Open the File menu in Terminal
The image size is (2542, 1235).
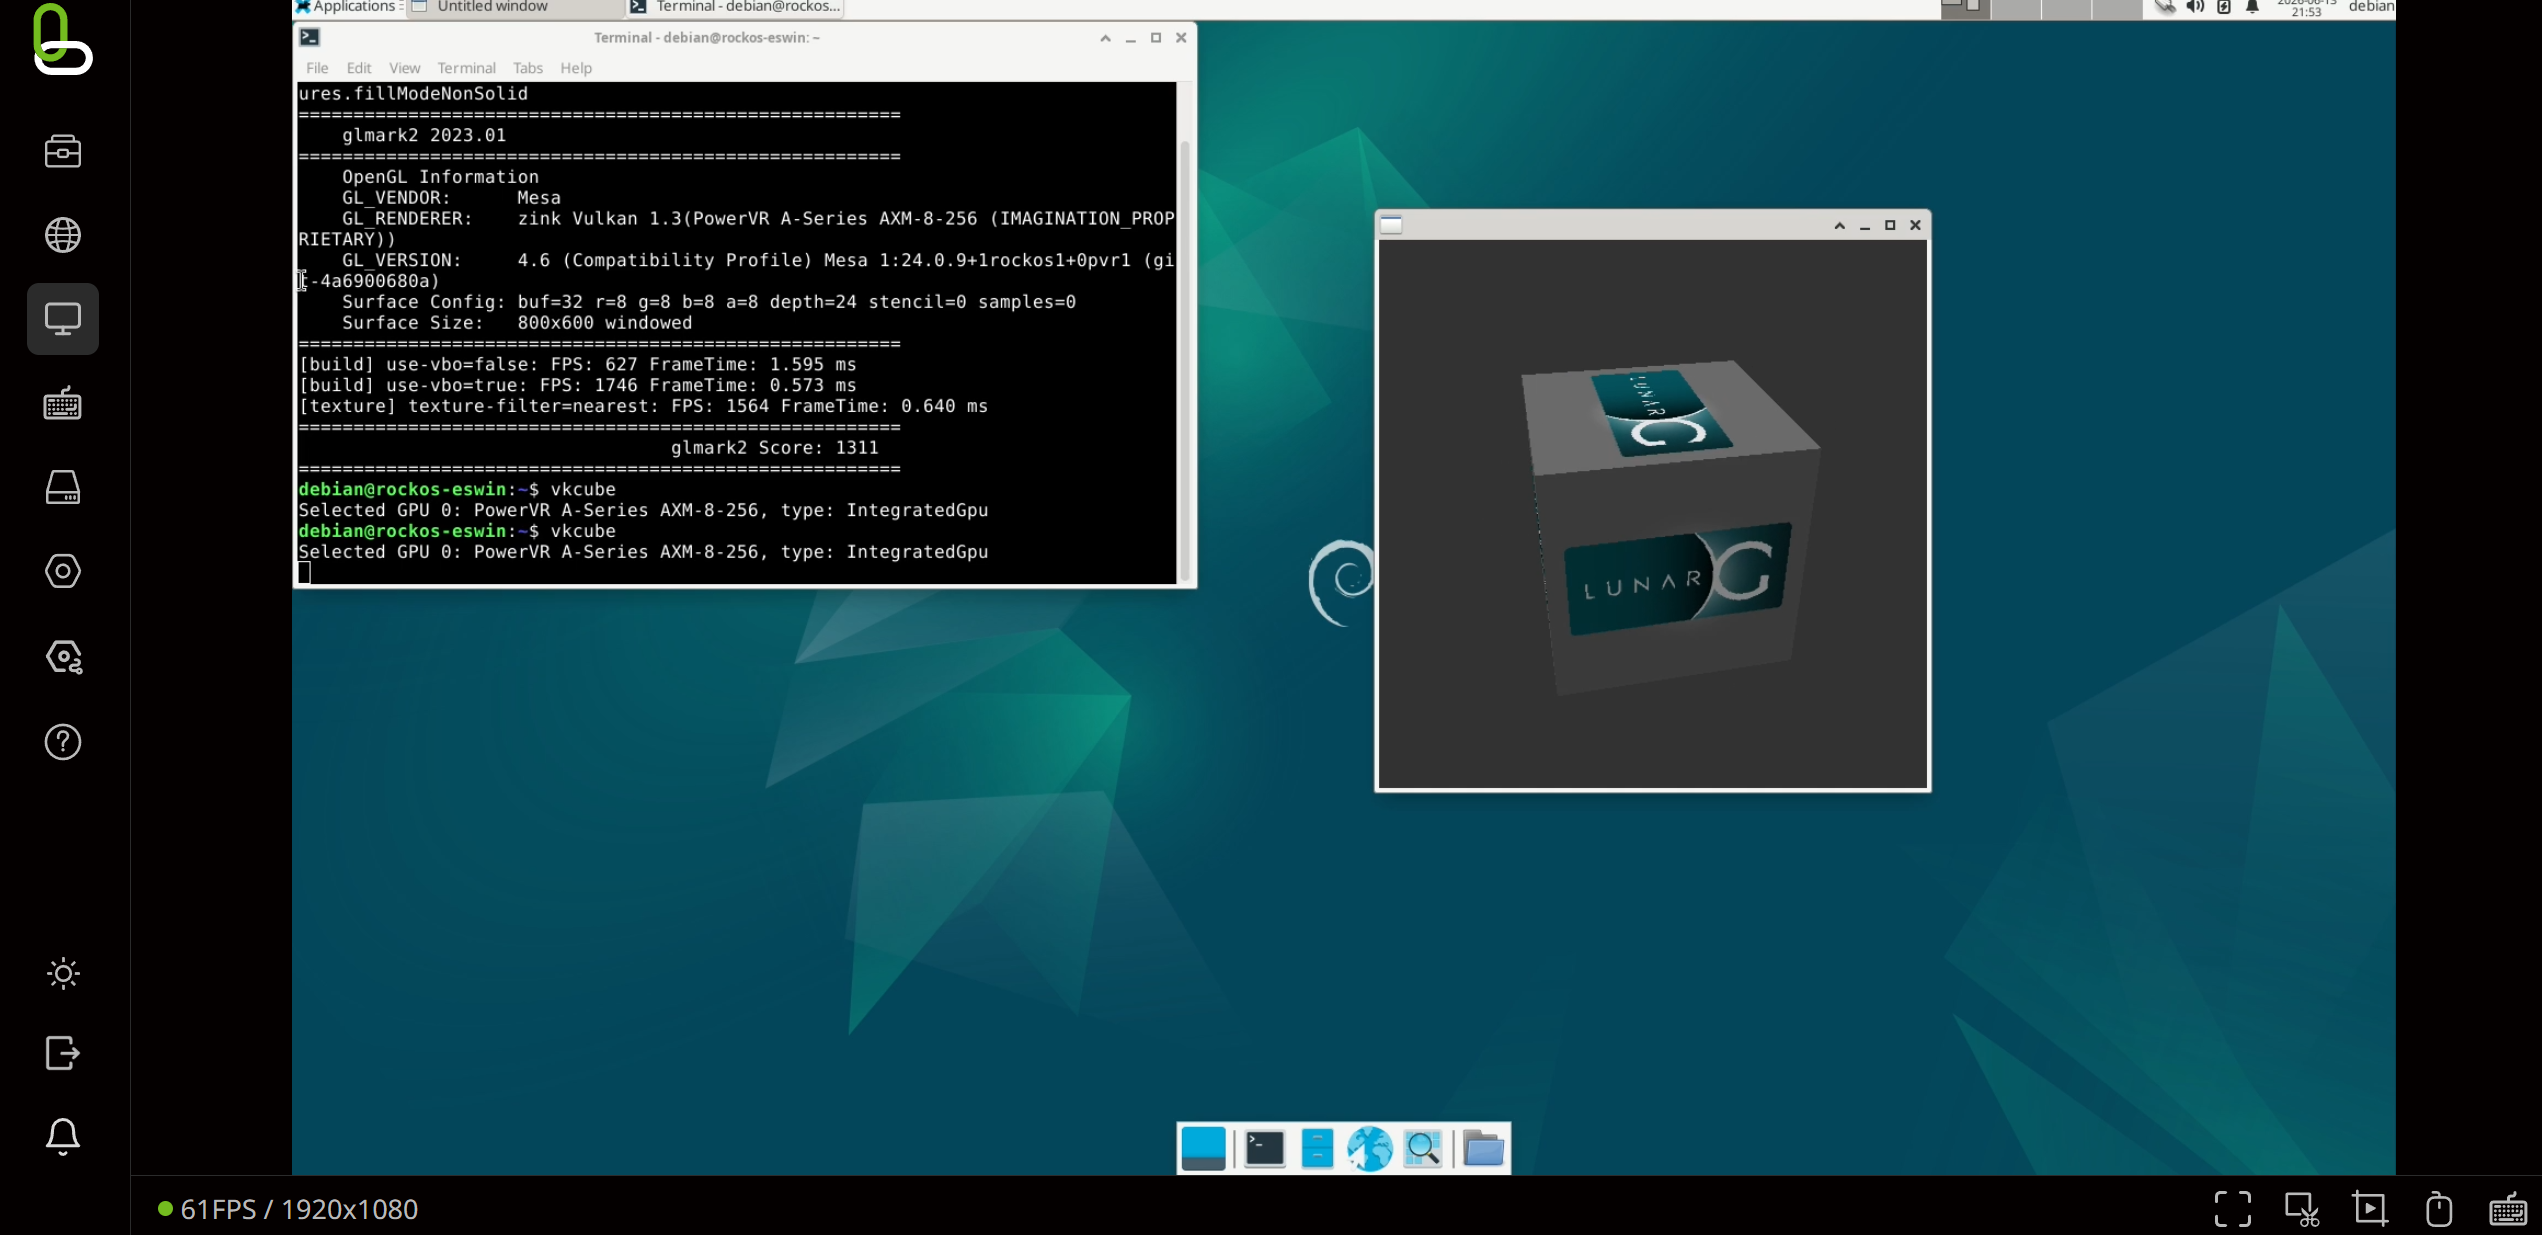coord(317,68)
